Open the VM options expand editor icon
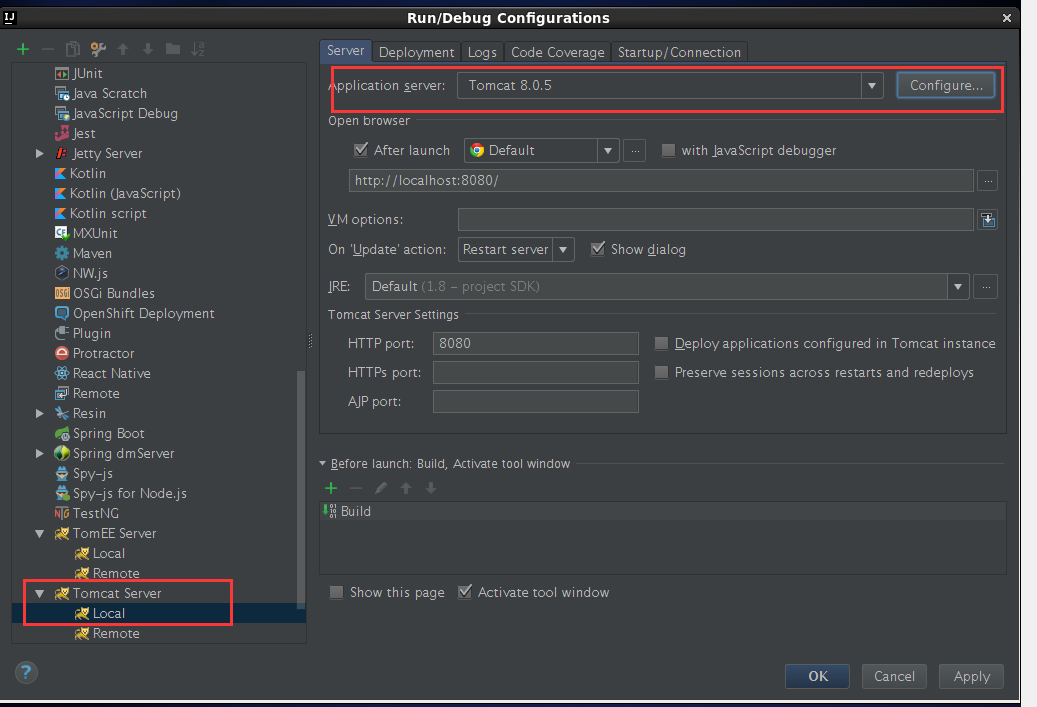Image resolution: width=1037 pixels, height=707 pixels. tap(988, 220)
